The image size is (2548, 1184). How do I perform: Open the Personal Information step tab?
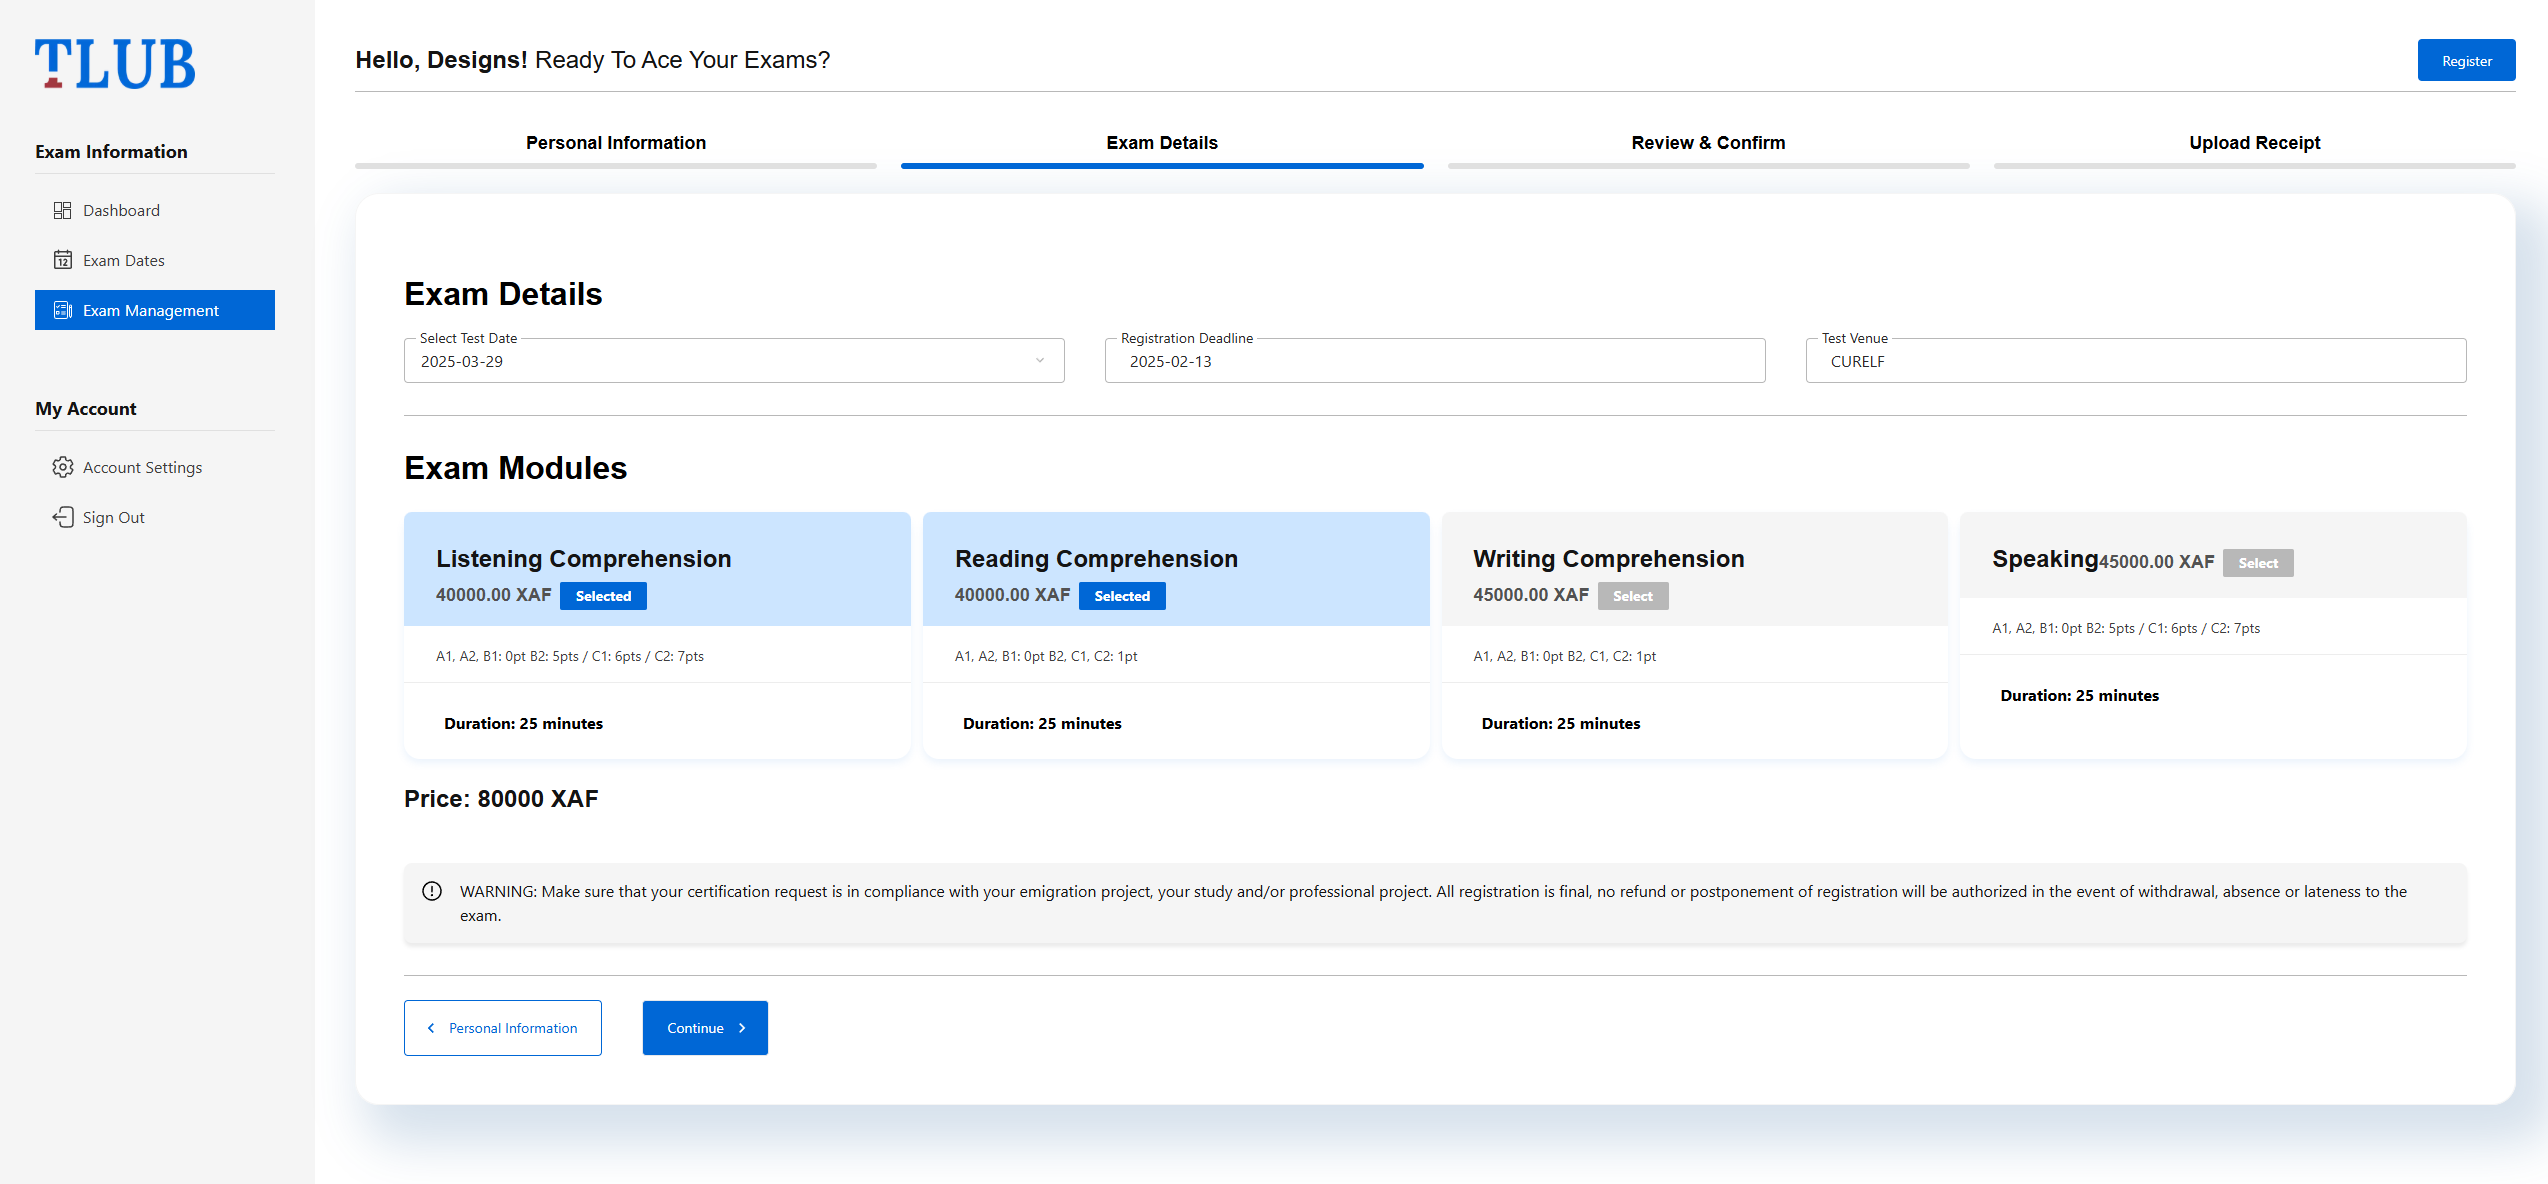coord(616,143)
